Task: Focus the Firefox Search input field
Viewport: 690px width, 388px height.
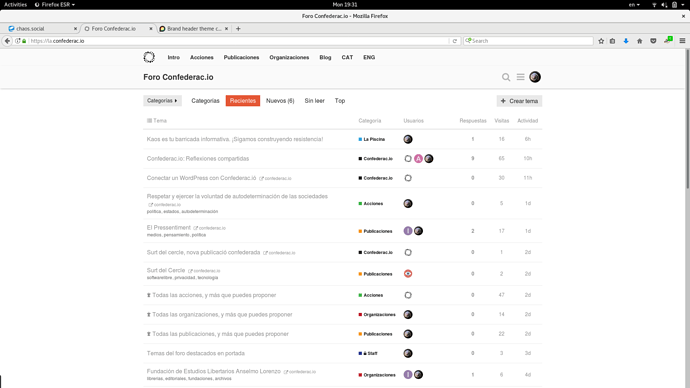Action: pyautogui.click(x=528, y=41)
